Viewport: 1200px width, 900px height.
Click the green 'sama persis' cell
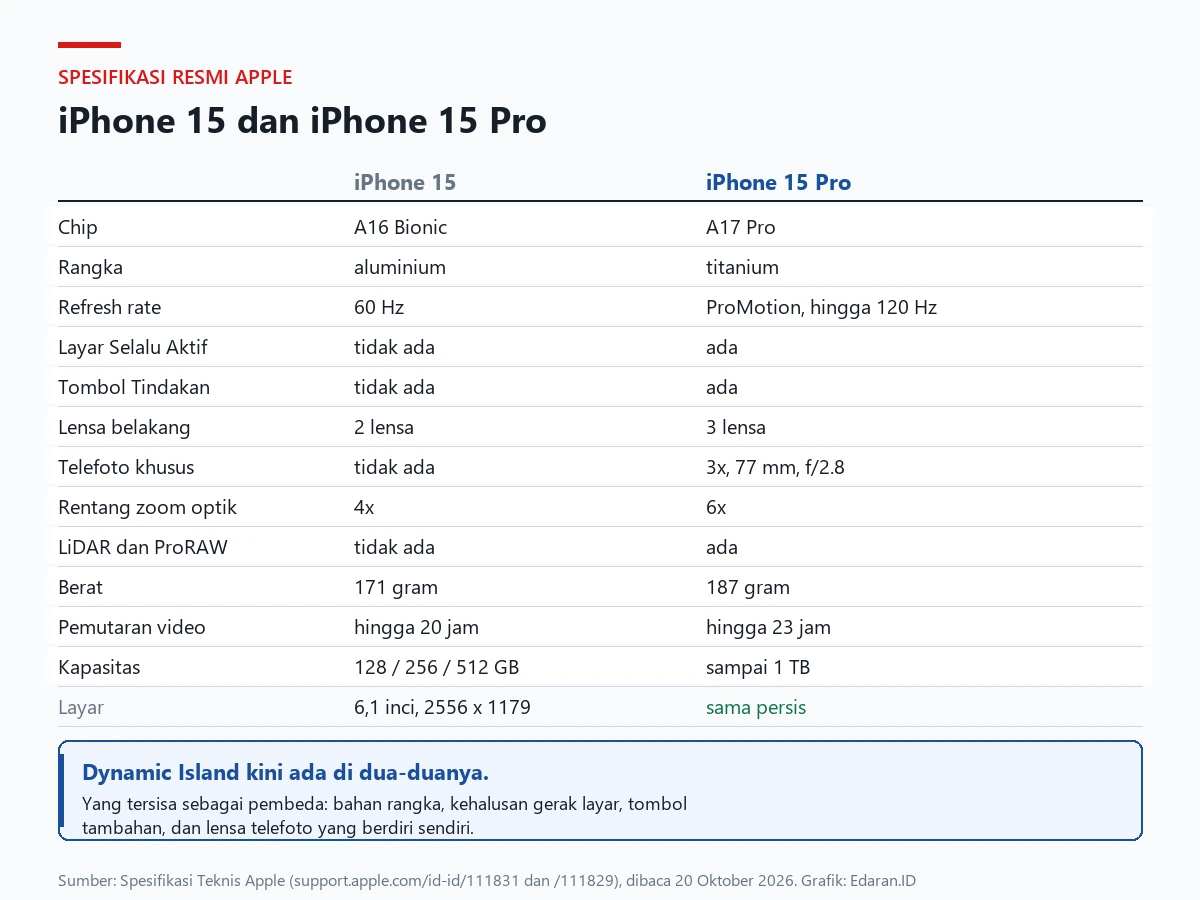pyautogui.click(x=756, y=707)
